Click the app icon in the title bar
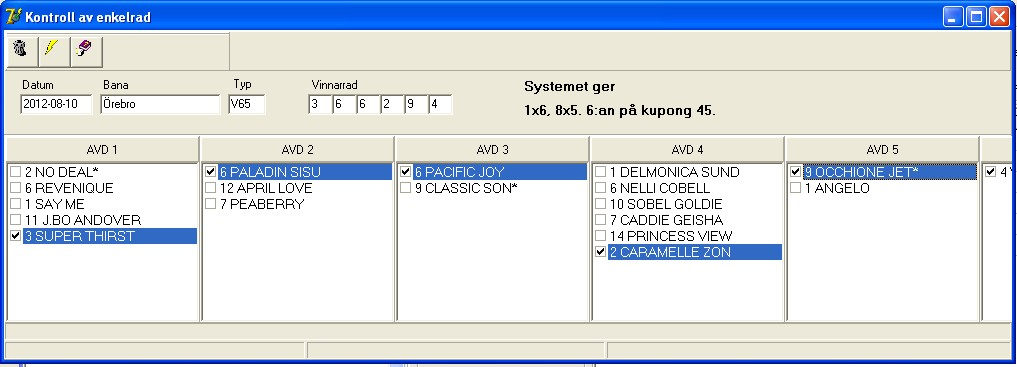Image resolution: width=1017 pixels, height=367 pixels. point(13,16)
